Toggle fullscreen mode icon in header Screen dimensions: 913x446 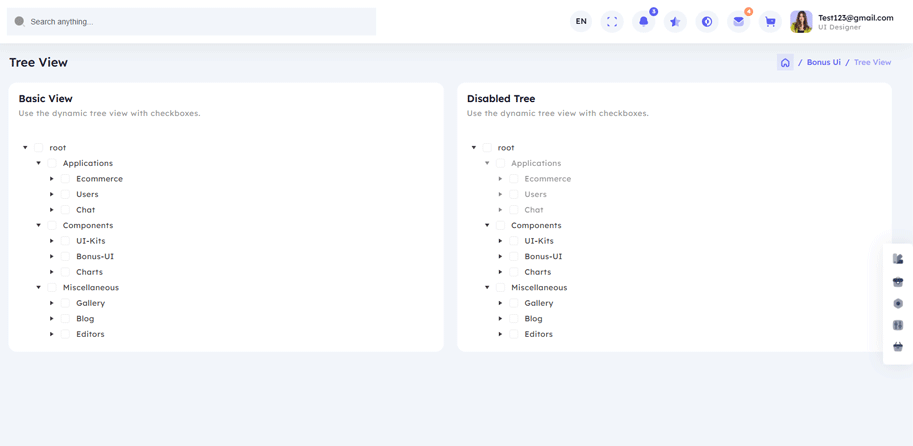(612, 21)
